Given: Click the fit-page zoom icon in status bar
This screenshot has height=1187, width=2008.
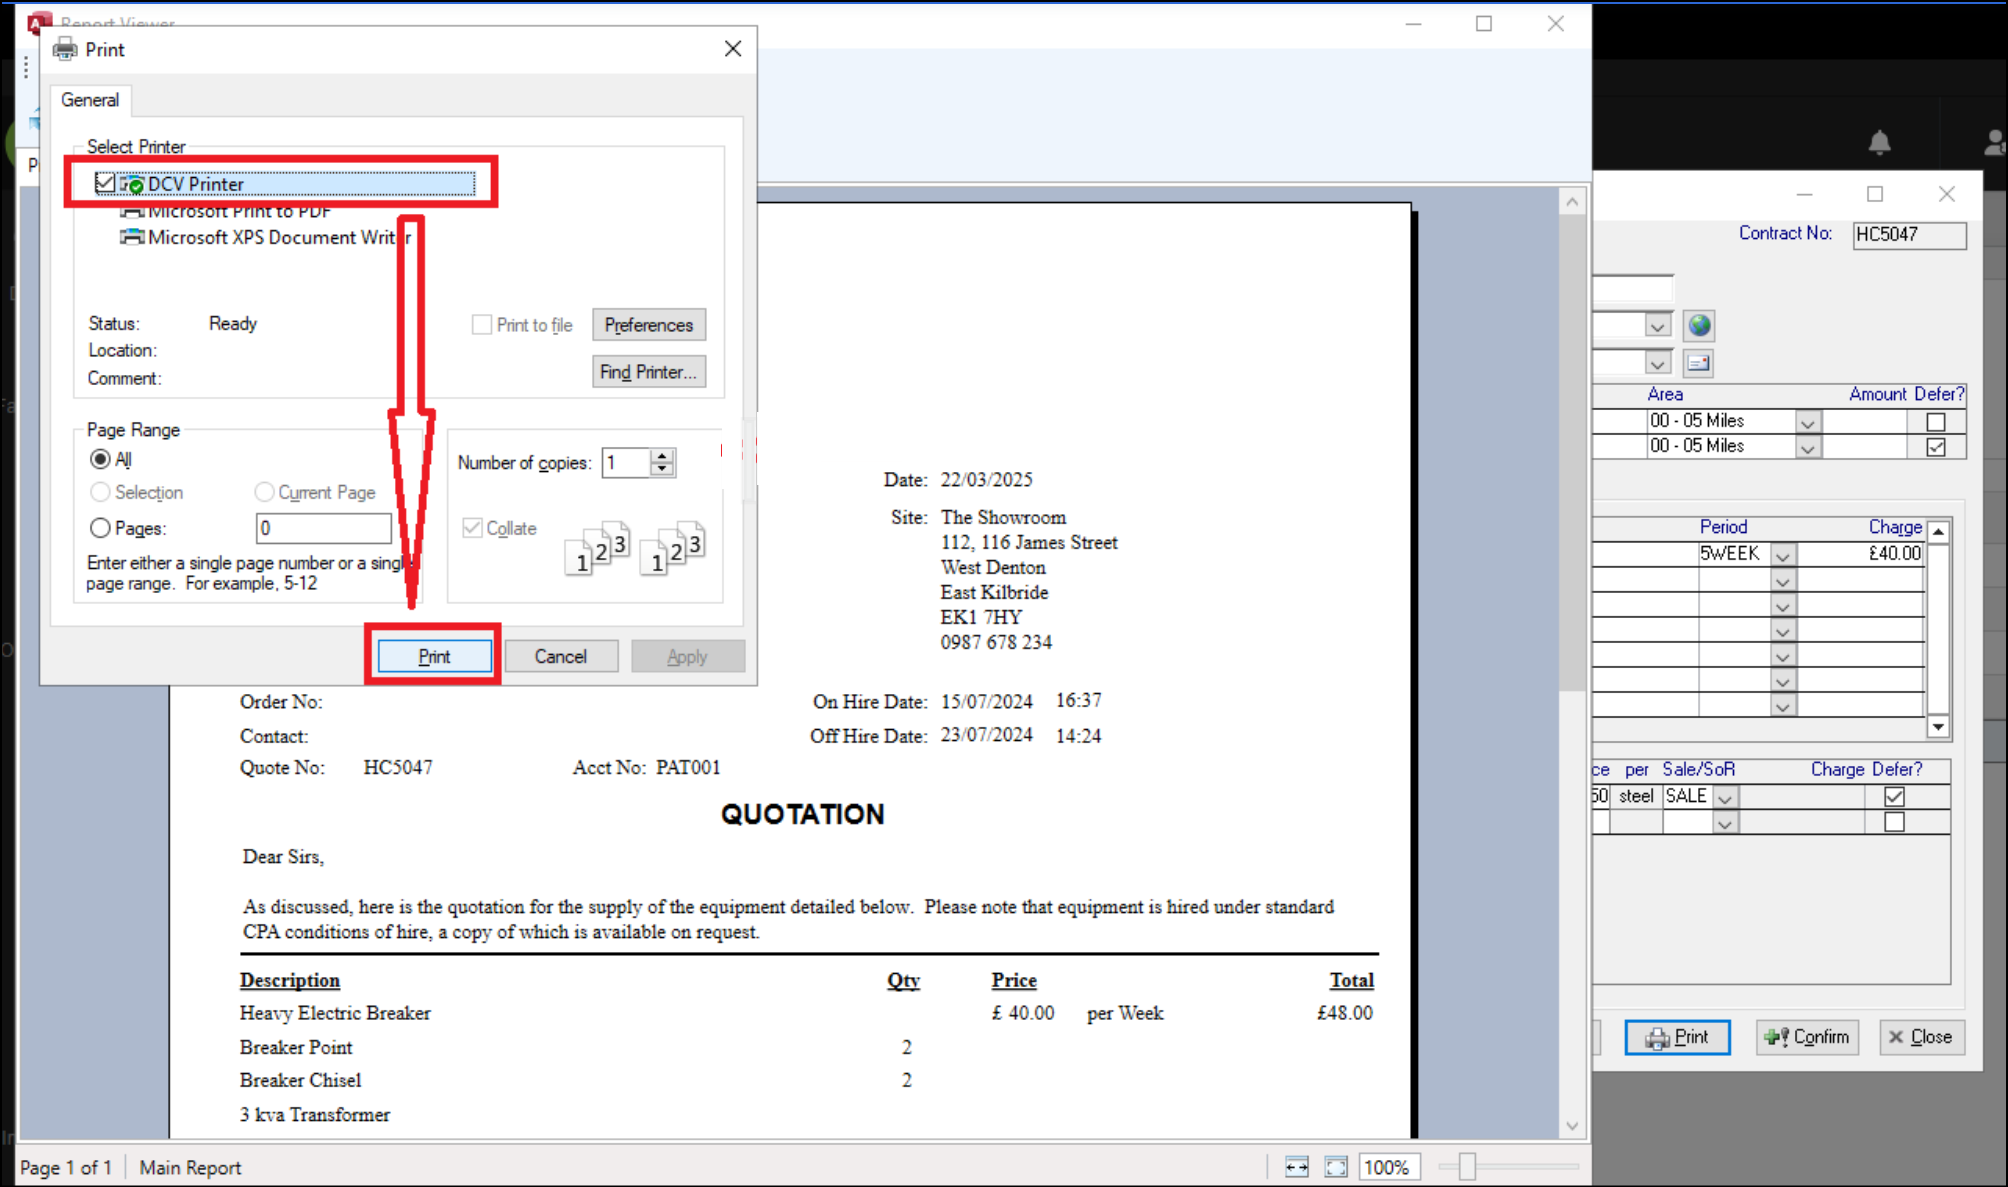Looking at the screenshot, I should tap(1336, 1167).
